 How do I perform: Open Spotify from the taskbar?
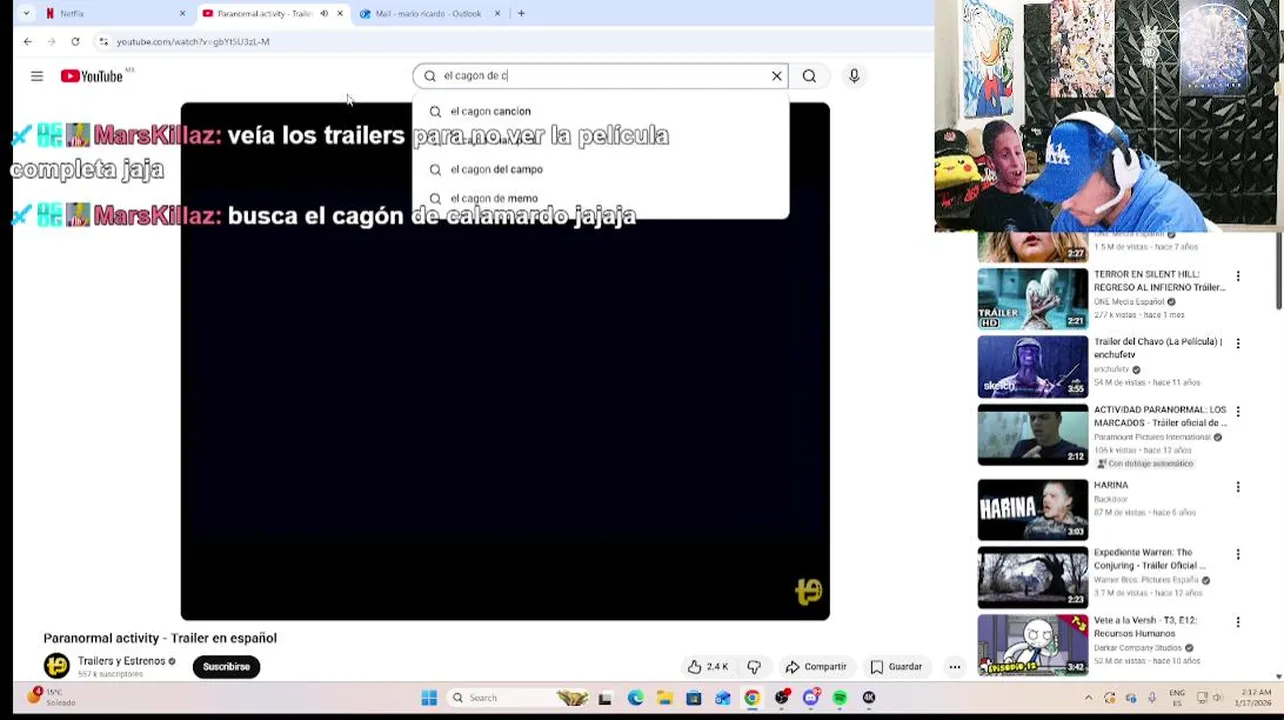[x=840, y=698]
